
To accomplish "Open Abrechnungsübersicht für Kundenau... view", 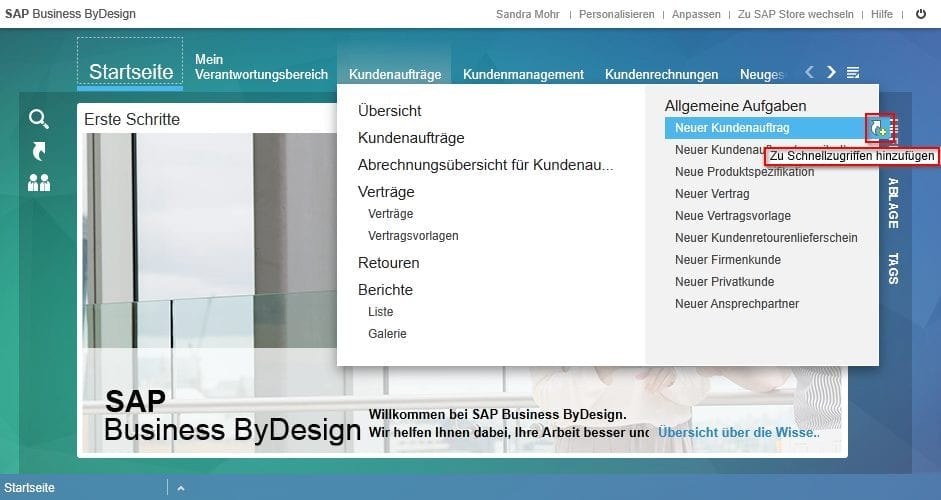I will [486, 164].
